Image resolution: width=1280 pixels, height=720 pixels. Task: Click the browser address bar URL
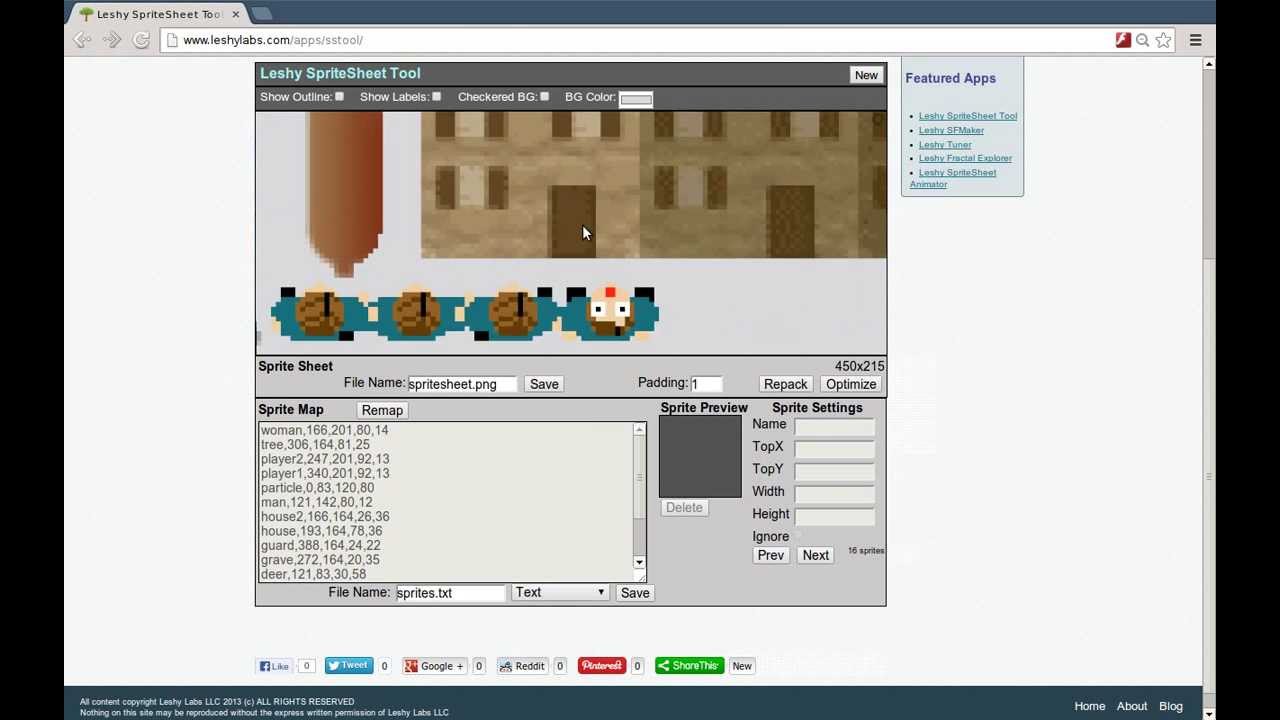[272, 40]
